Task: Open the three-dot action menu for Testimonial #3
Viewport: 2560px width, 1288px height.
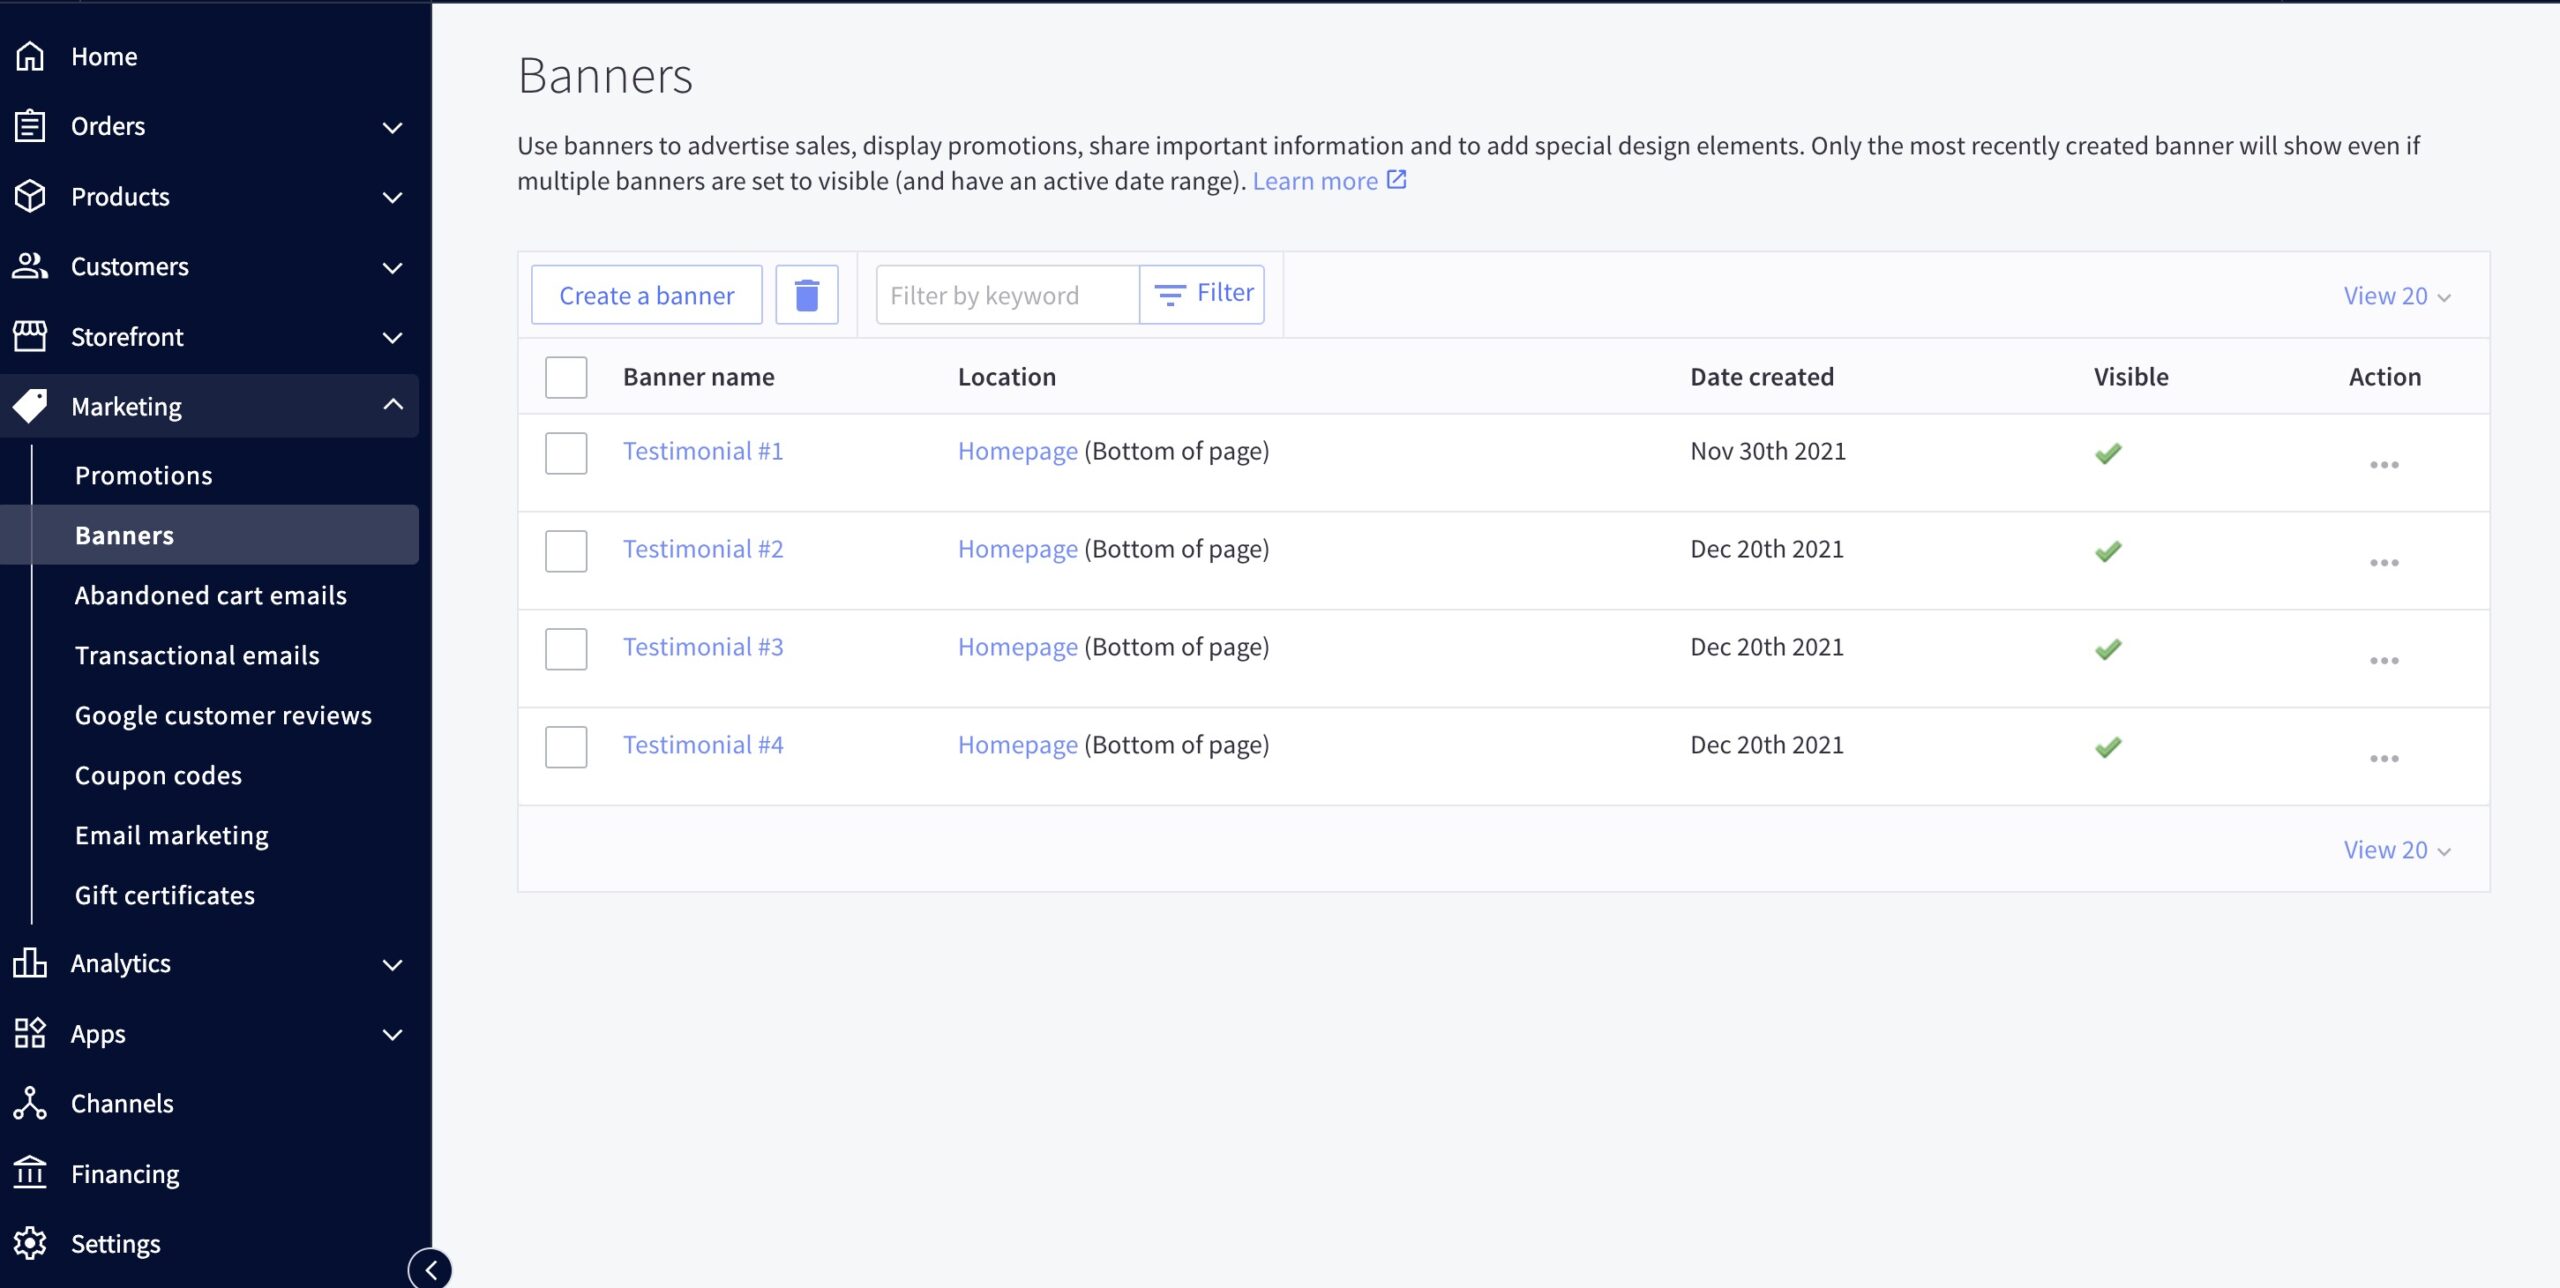Action: coord(2383,661)
